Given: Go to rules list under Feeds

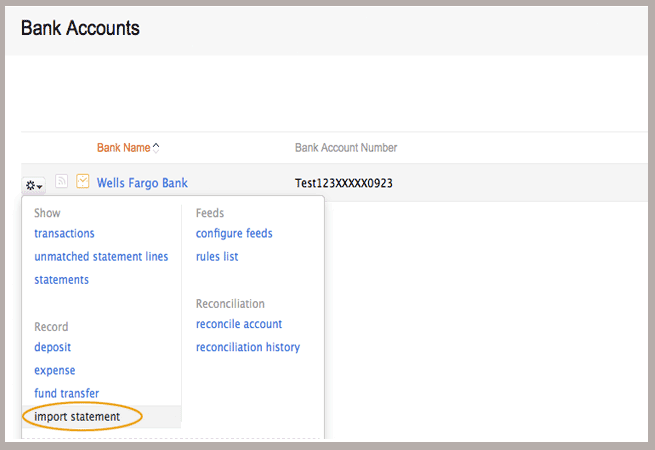Looking at the screenshot, I should click(x=217, y=257).
